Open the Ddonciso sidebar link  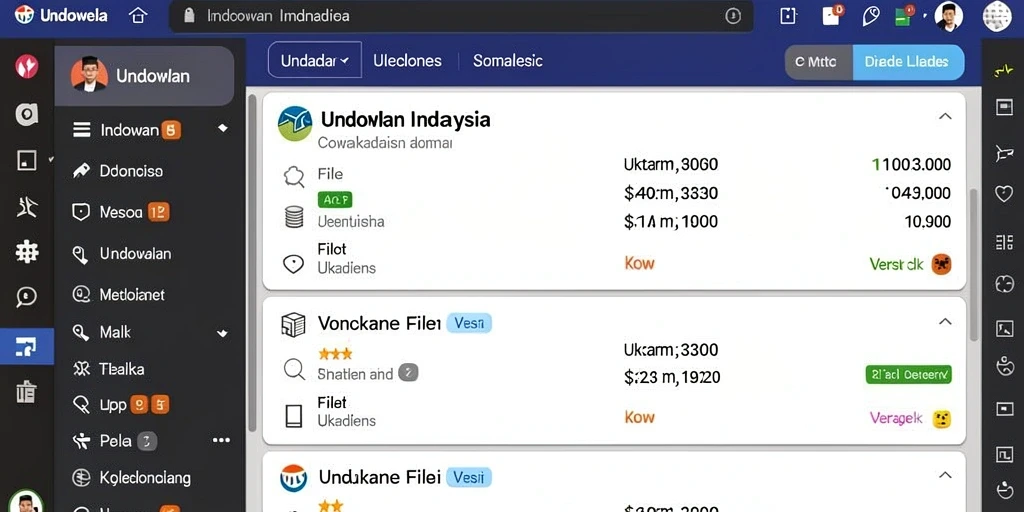tap(131, 171)
